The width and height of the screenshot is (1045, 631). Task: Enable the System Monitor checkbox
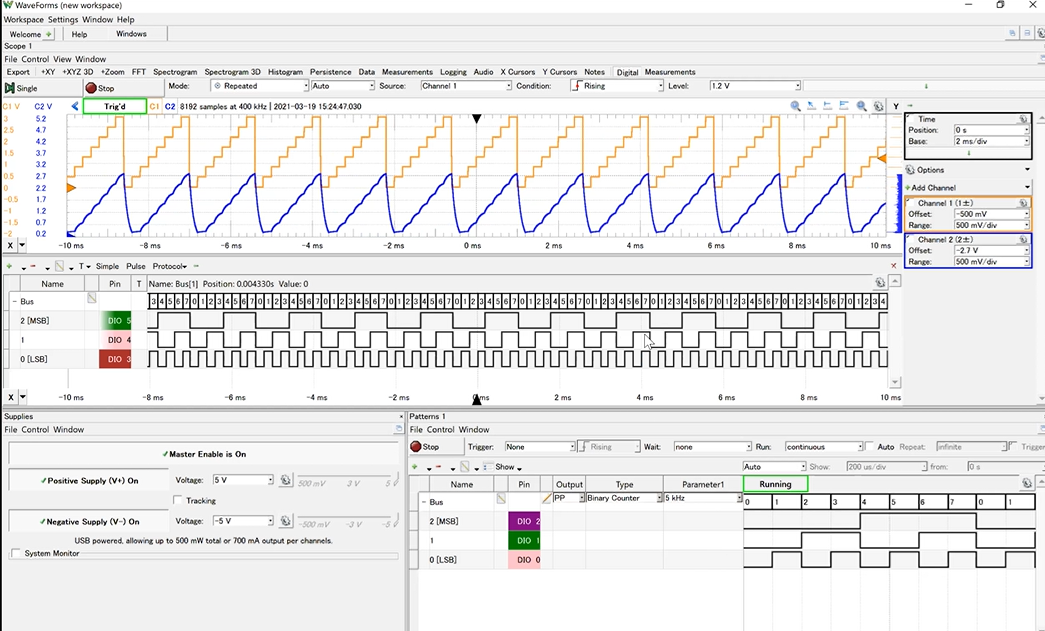(16, 554)
